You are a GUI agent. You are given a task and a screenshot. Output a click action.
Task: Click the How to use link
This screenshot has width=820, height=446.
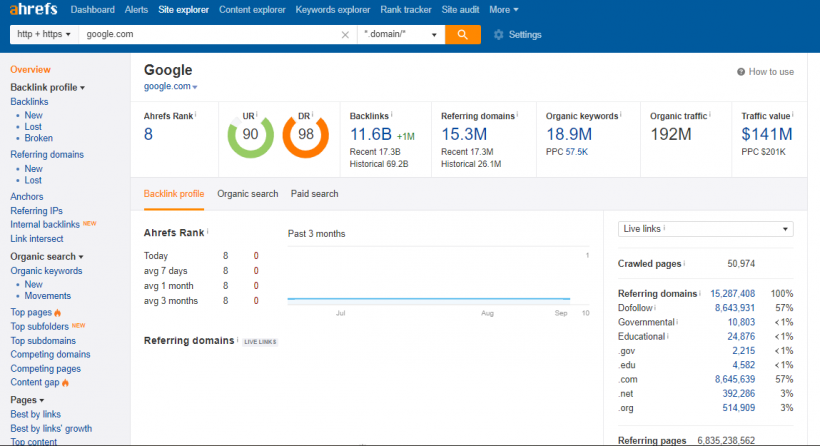pyautogui.click(x=771, y=72)
